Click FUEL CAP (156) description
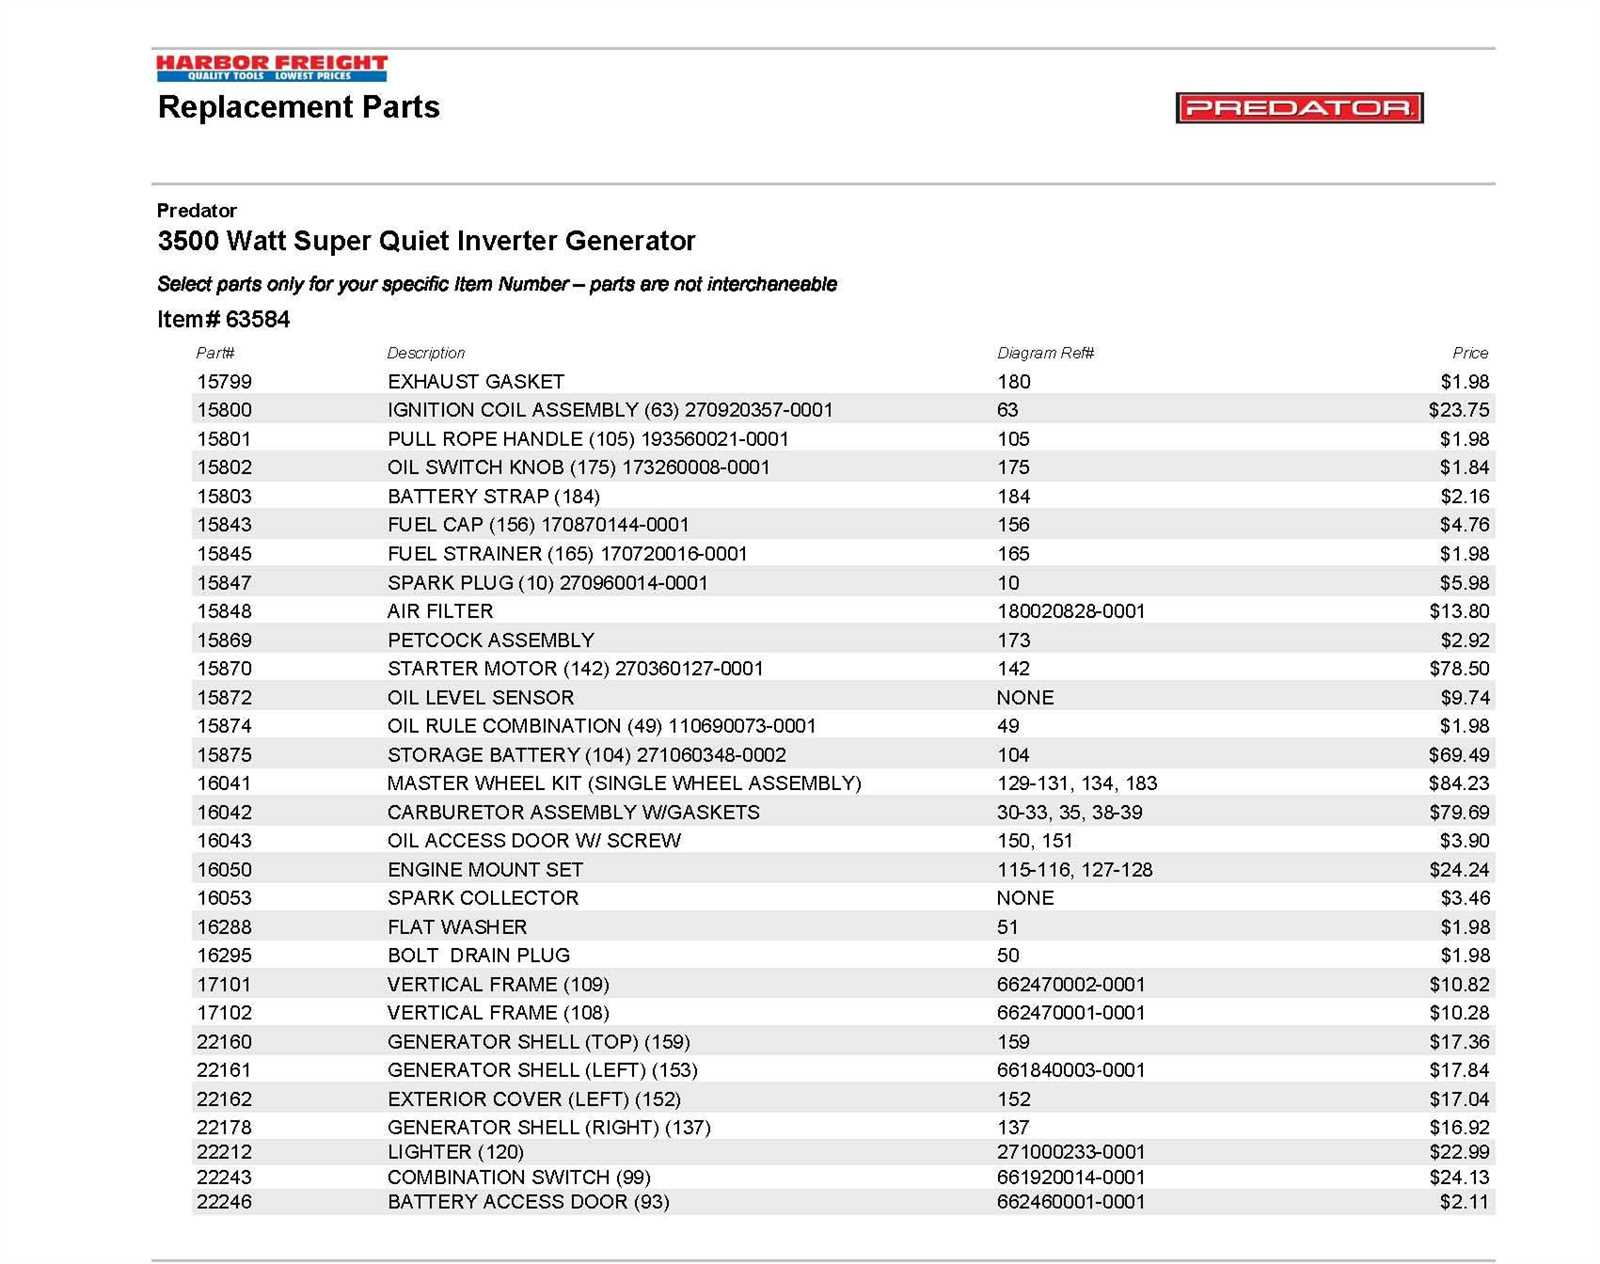 (538, 525)
